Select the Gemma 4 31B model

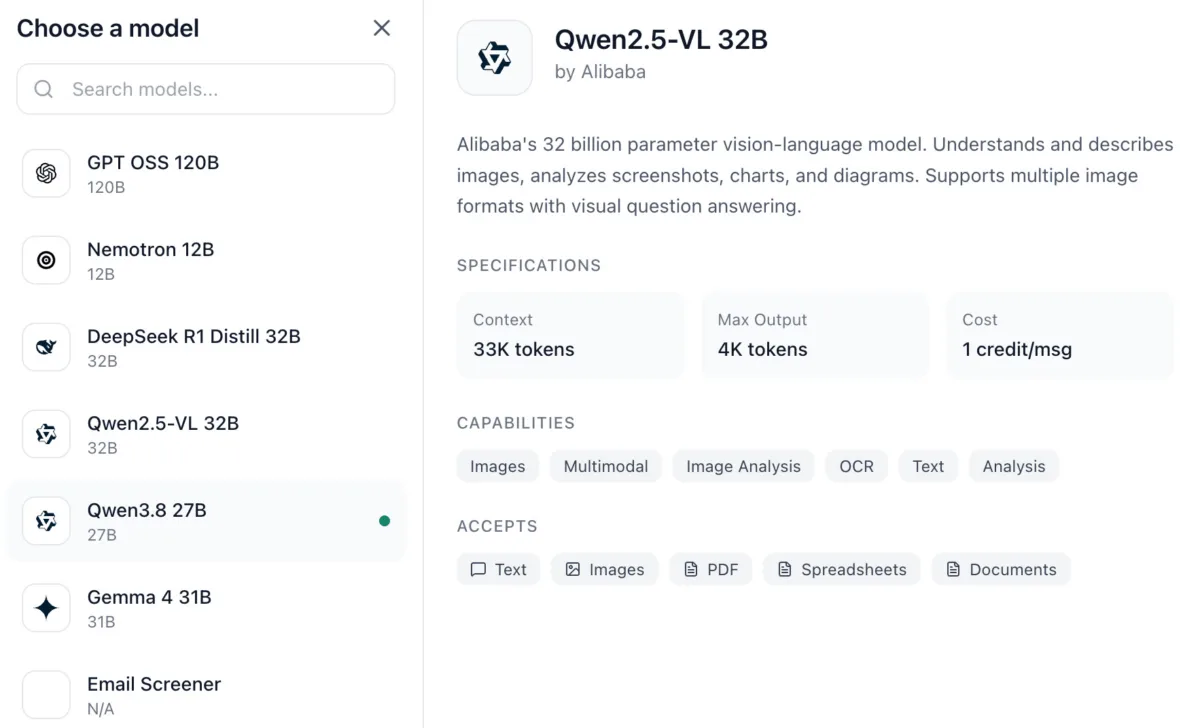206,608
